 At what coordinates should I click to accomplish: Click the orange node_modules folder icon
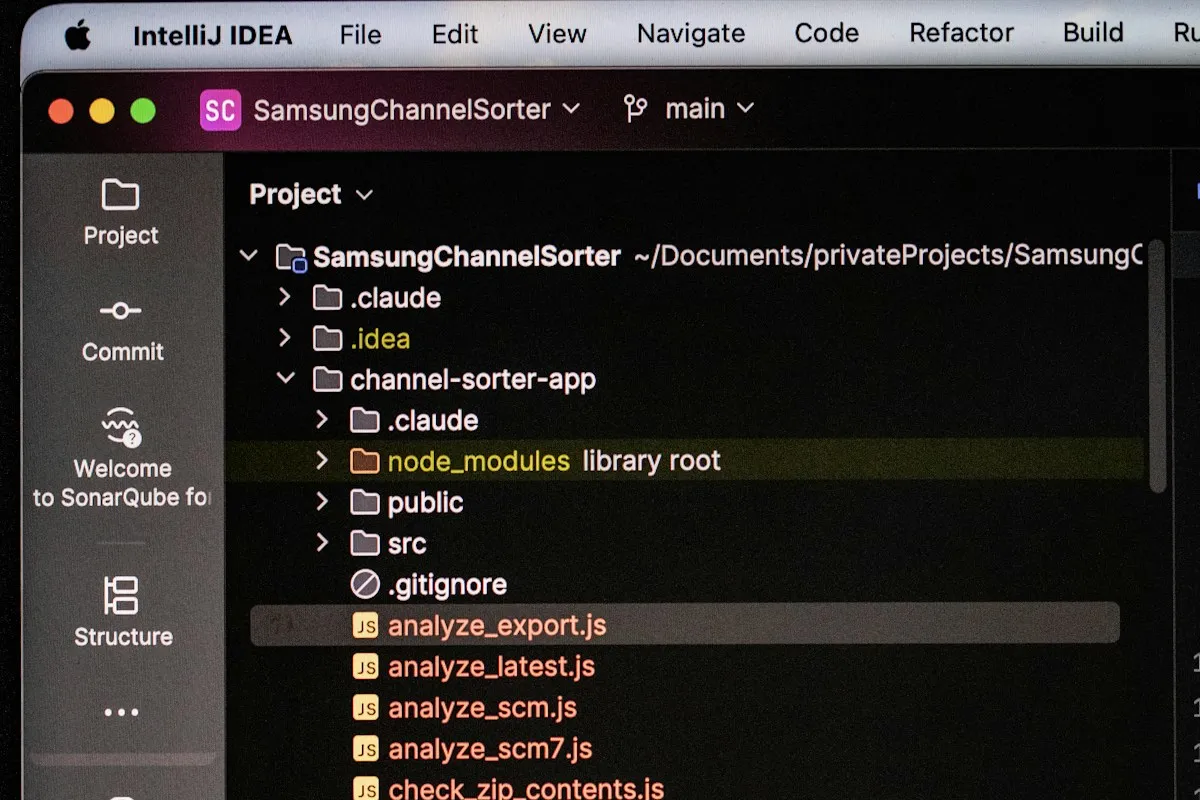[365, 462]
